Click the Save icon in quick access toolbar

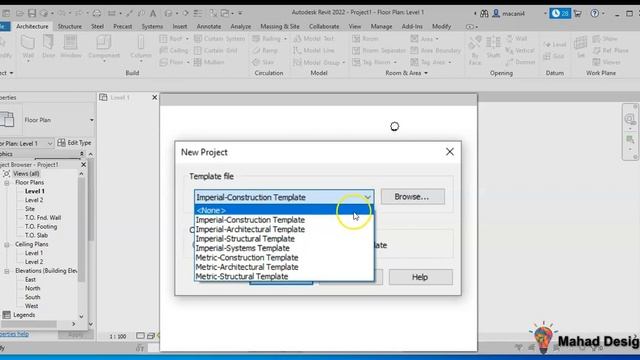(32, 13)
